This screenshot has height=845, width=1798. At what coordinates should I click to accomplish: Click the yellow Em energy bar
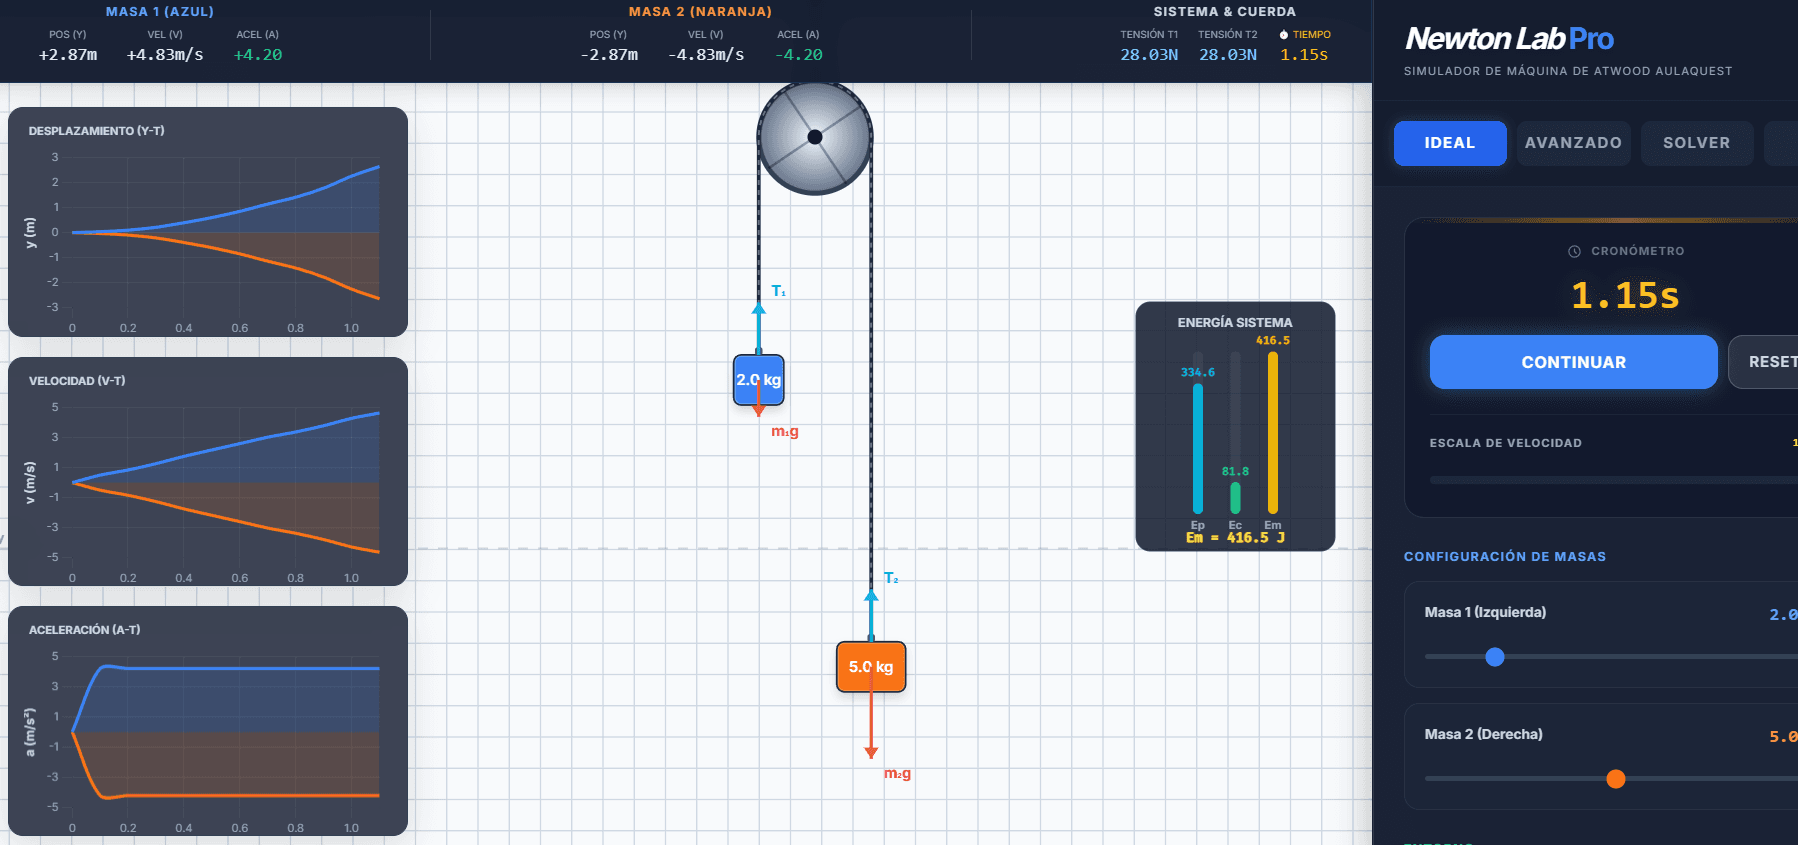tap(1273, 433)
